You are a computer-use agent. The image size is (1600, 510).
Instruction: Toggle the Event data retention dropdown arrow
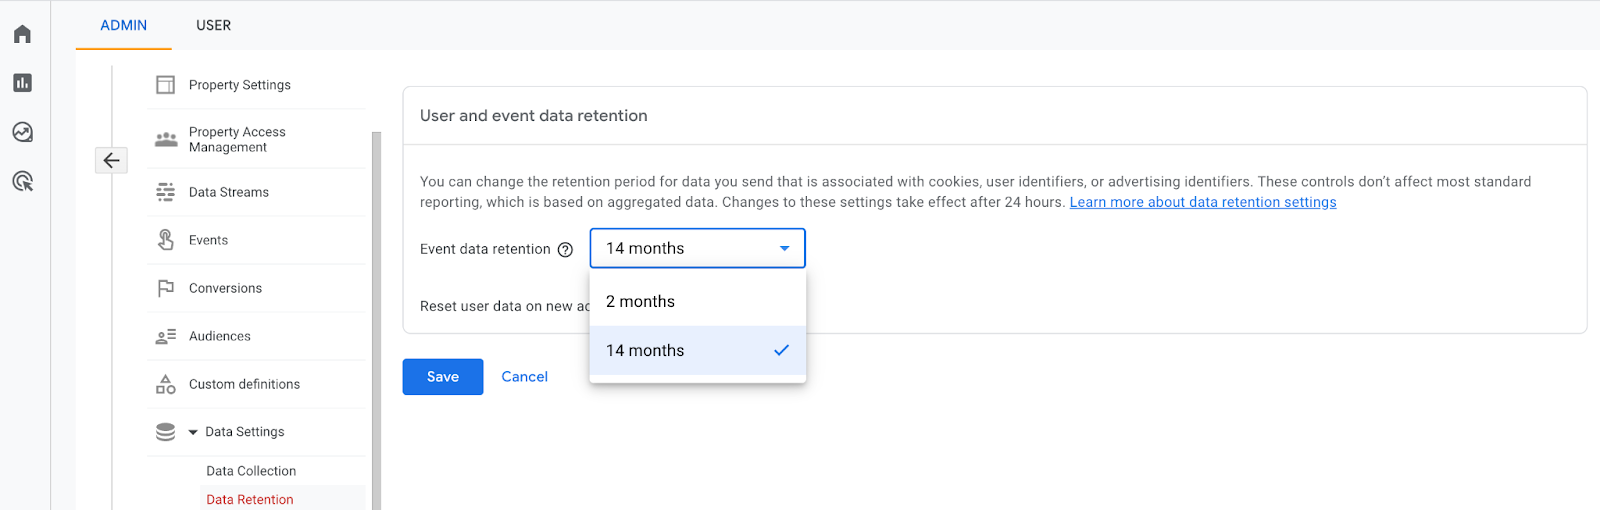tap(785, 248)
